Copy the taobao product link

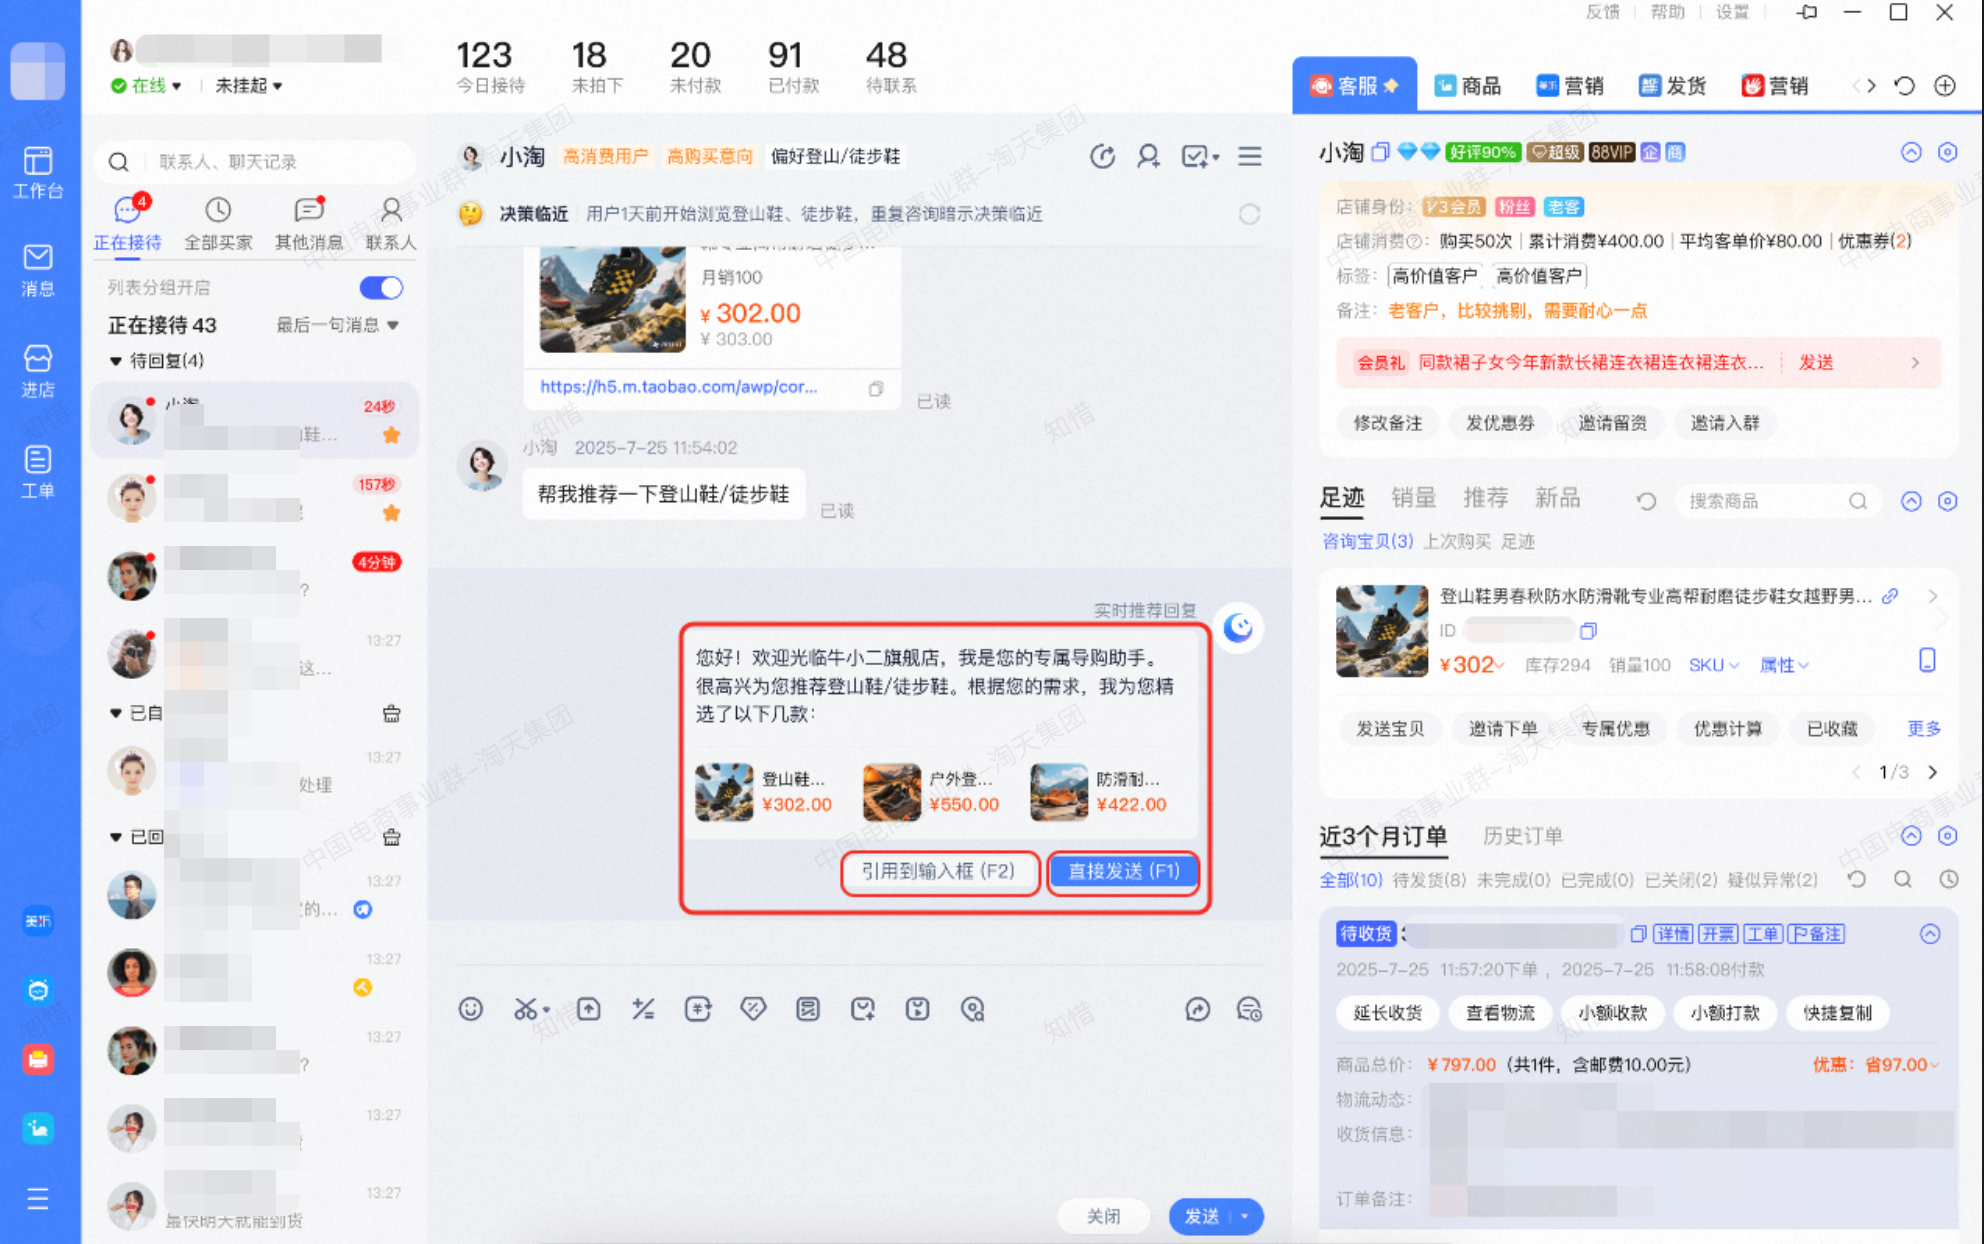(876, 388)
